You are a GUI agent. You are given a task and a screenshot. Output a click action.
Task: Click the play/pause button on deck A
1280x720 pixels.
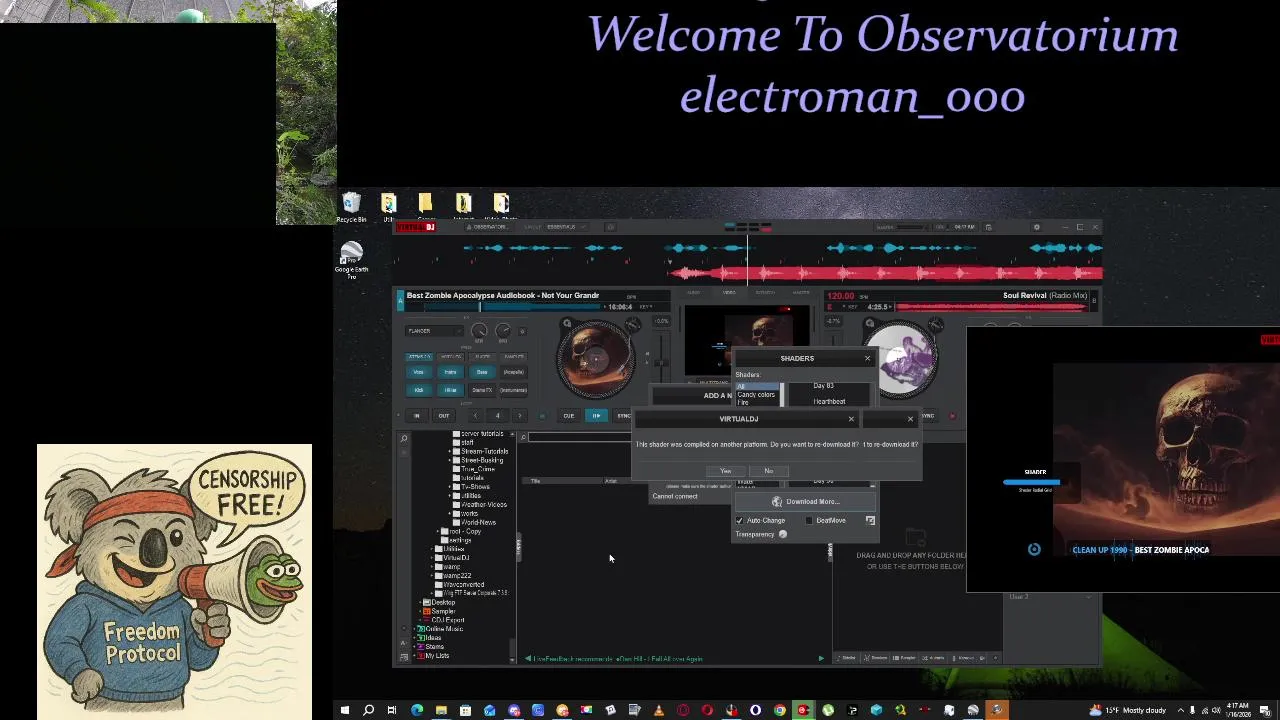(596, 416)
